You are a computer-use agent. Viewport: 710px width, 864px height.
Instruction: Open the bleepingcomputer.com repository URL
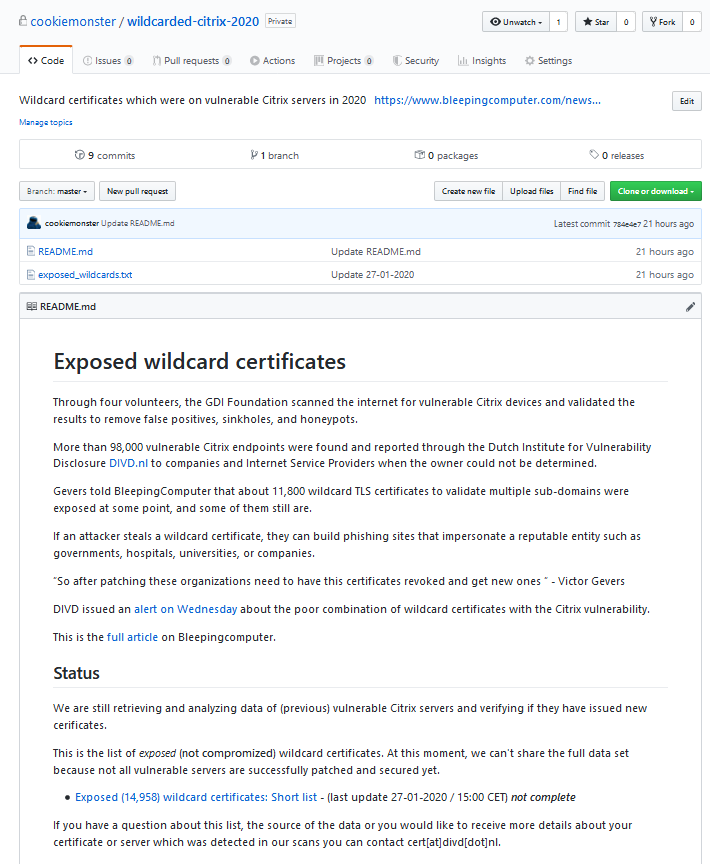tap(487, 100)
